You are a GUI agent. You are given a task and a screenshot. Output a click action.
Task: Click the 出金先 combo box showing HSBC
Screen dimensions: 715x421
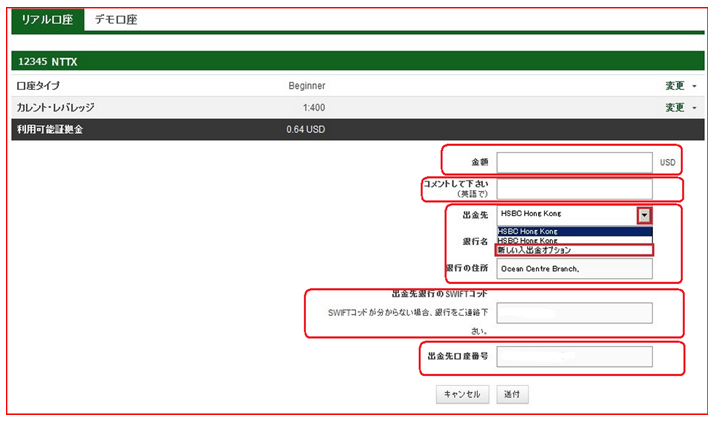coord(567,215)
